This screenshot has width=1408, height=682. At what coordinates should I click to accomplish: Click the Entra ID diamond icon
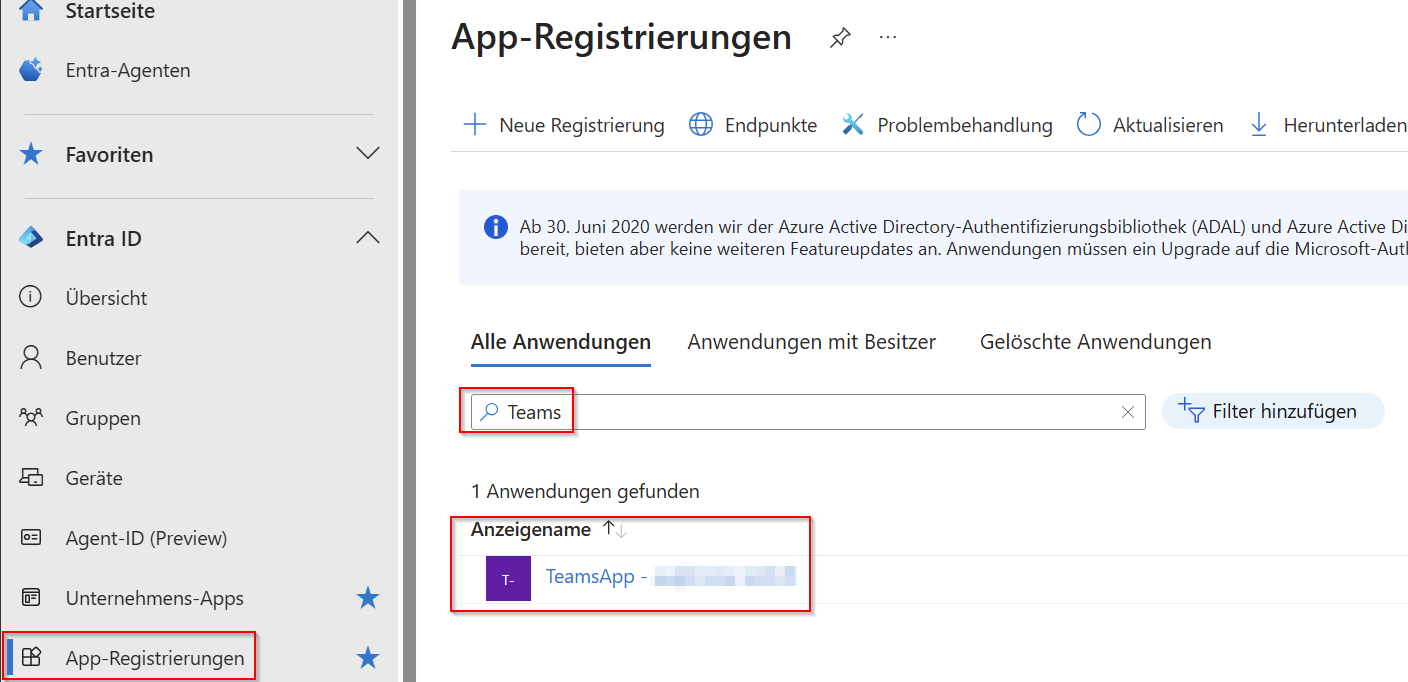point(31,238)
